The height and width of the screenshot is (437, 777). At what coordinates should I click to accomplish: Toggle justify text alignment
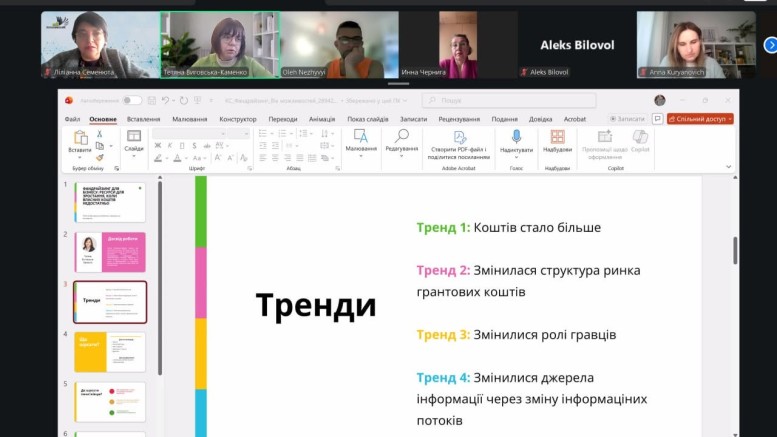click(x=300, y=158)
